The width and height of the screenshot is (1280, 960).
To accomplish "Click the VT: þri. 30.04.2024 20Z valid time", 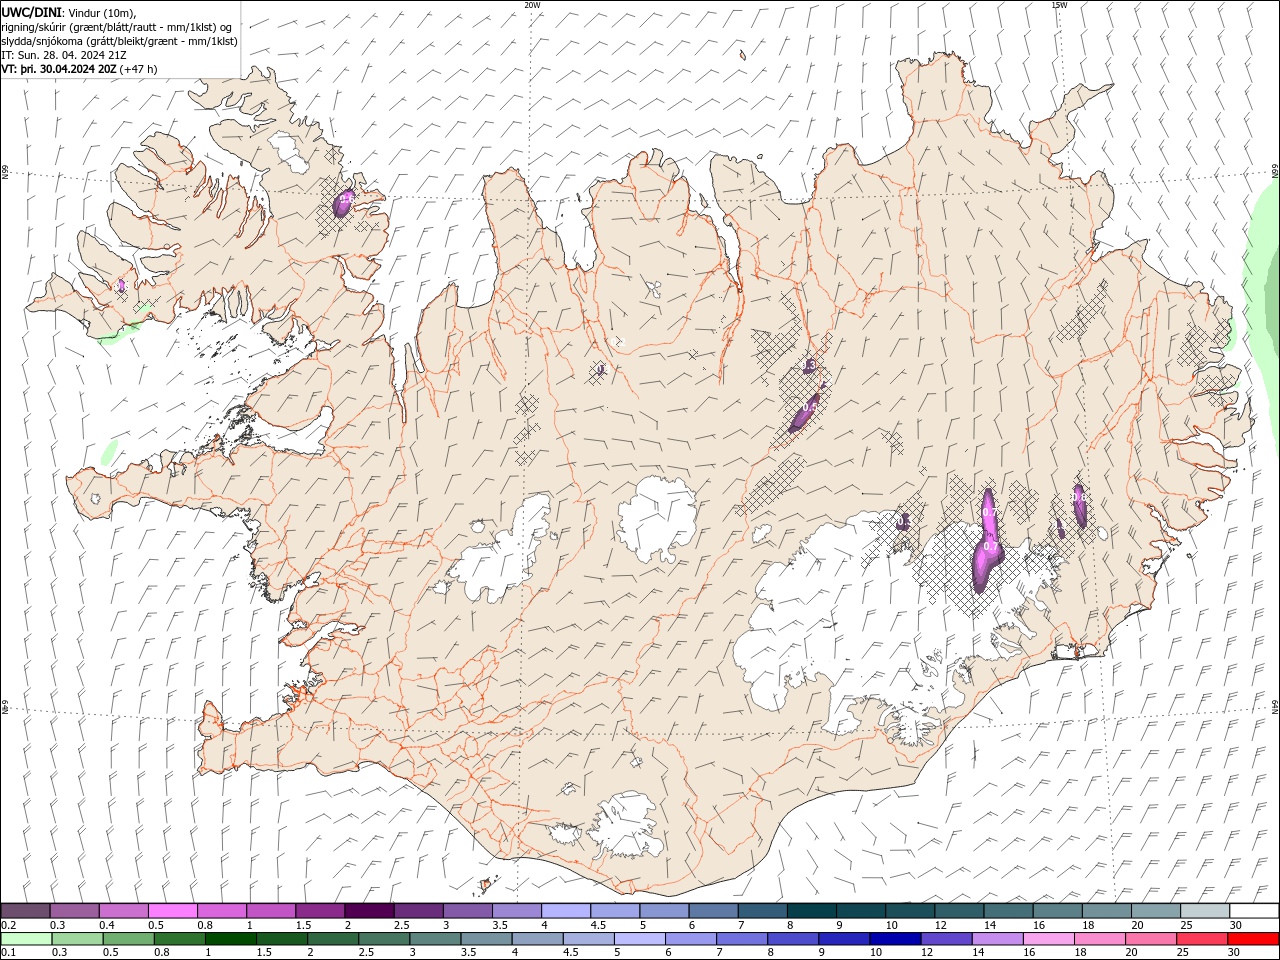I will [59, 69].
